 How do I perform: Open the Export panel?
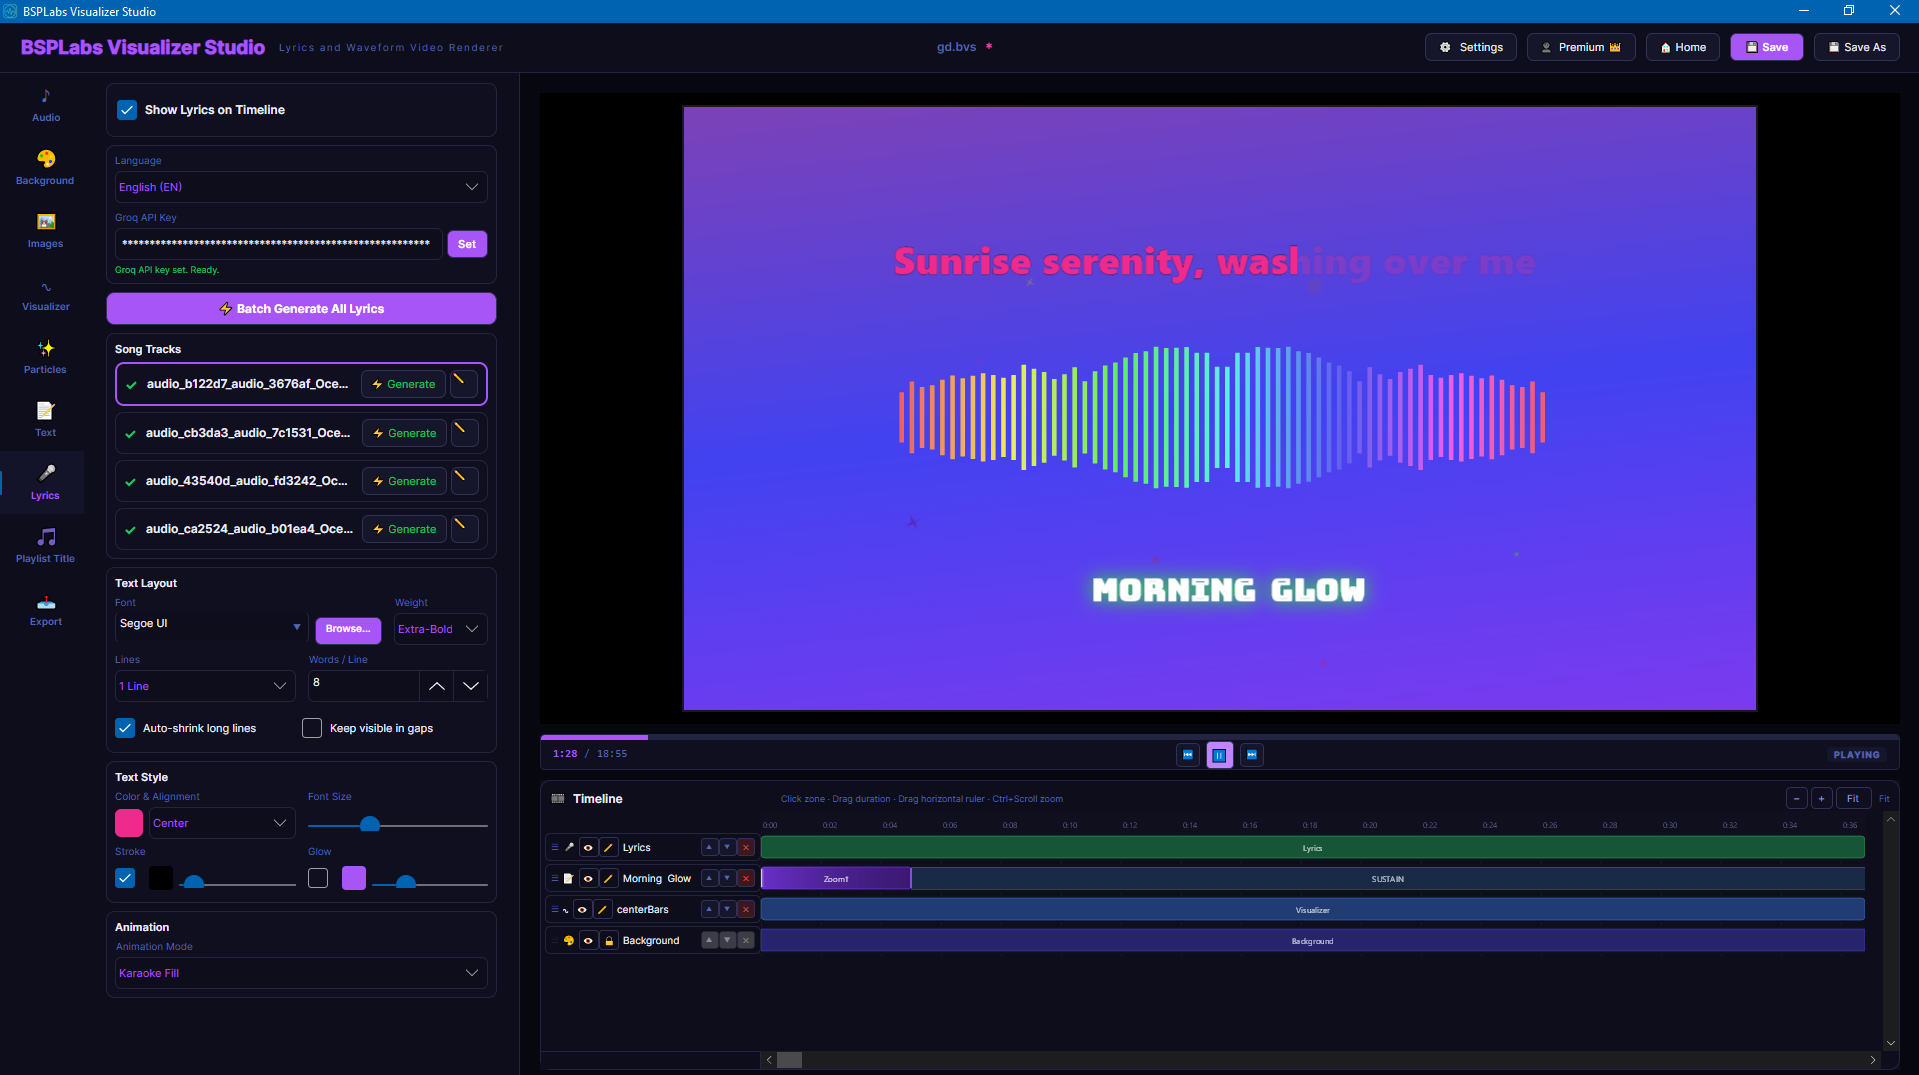tap(45, 609)
